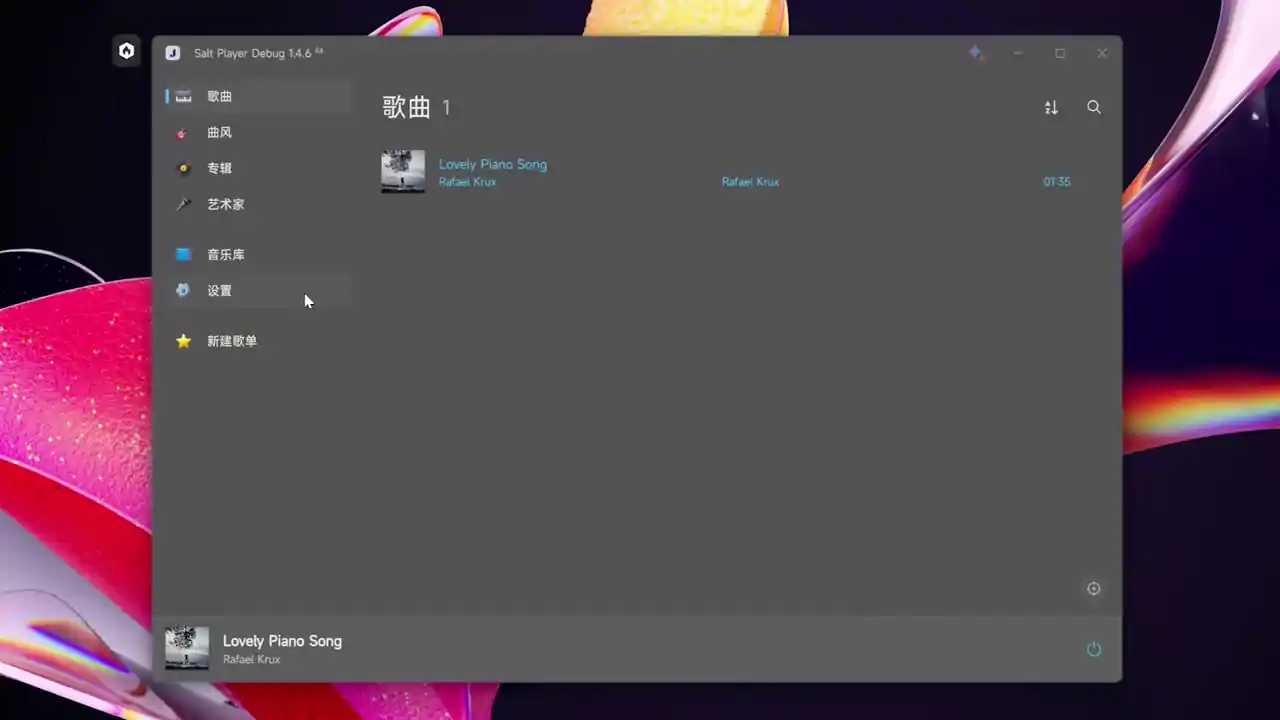1280x720 pixels.
Task: Click the microphone icon beside 艺术家
Action: (x=183, y=204)
